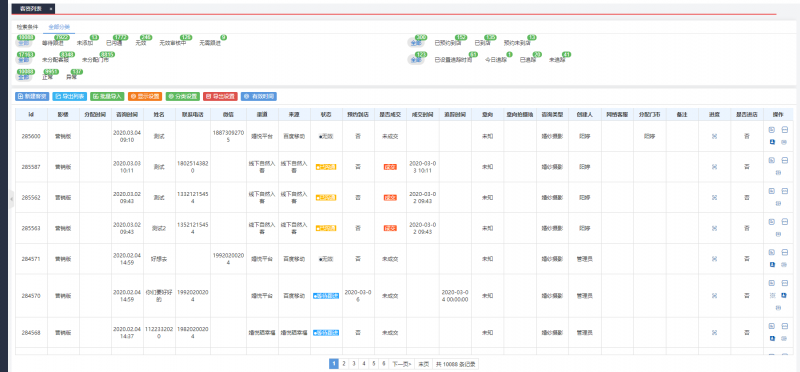Click document edit icon in row 285563 actions
This screenshot has height=372, width=800.
[x=772, y=221]
